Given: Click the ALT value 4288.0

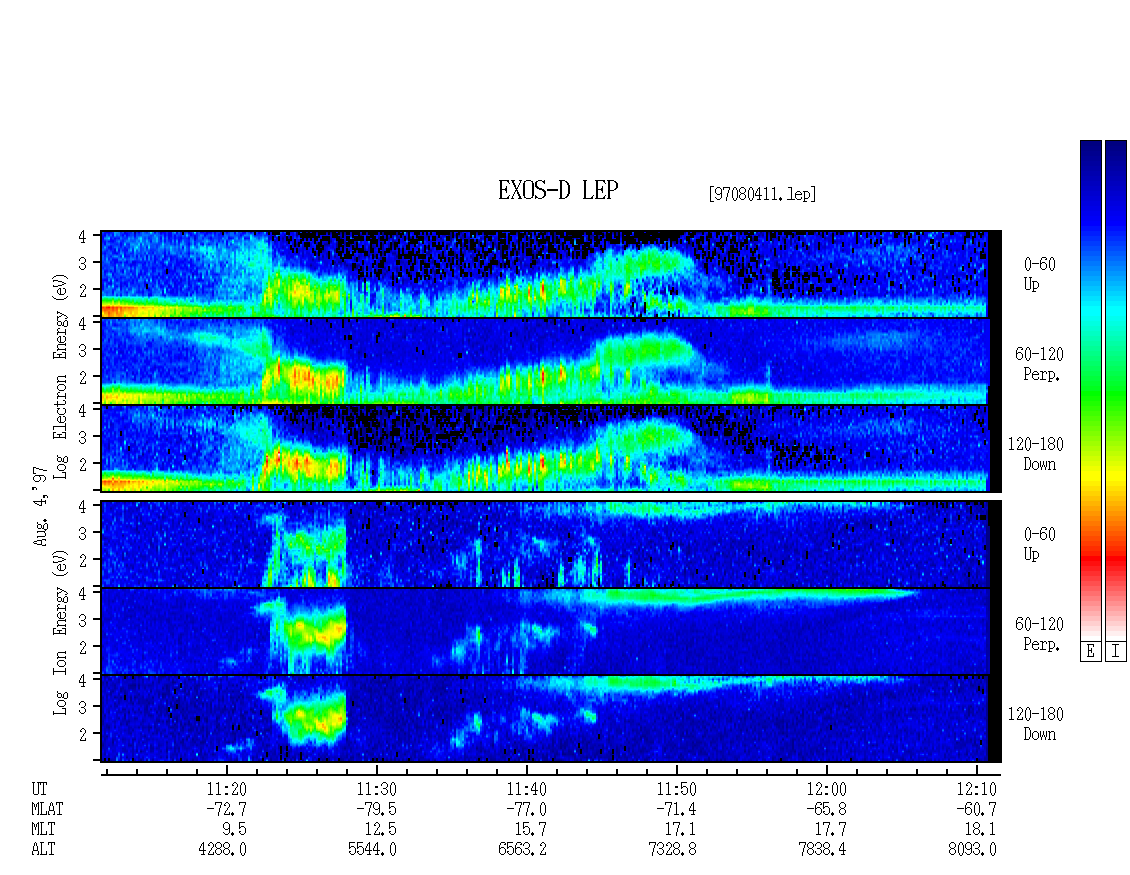Looking at the screenshot, I should 223,850.
